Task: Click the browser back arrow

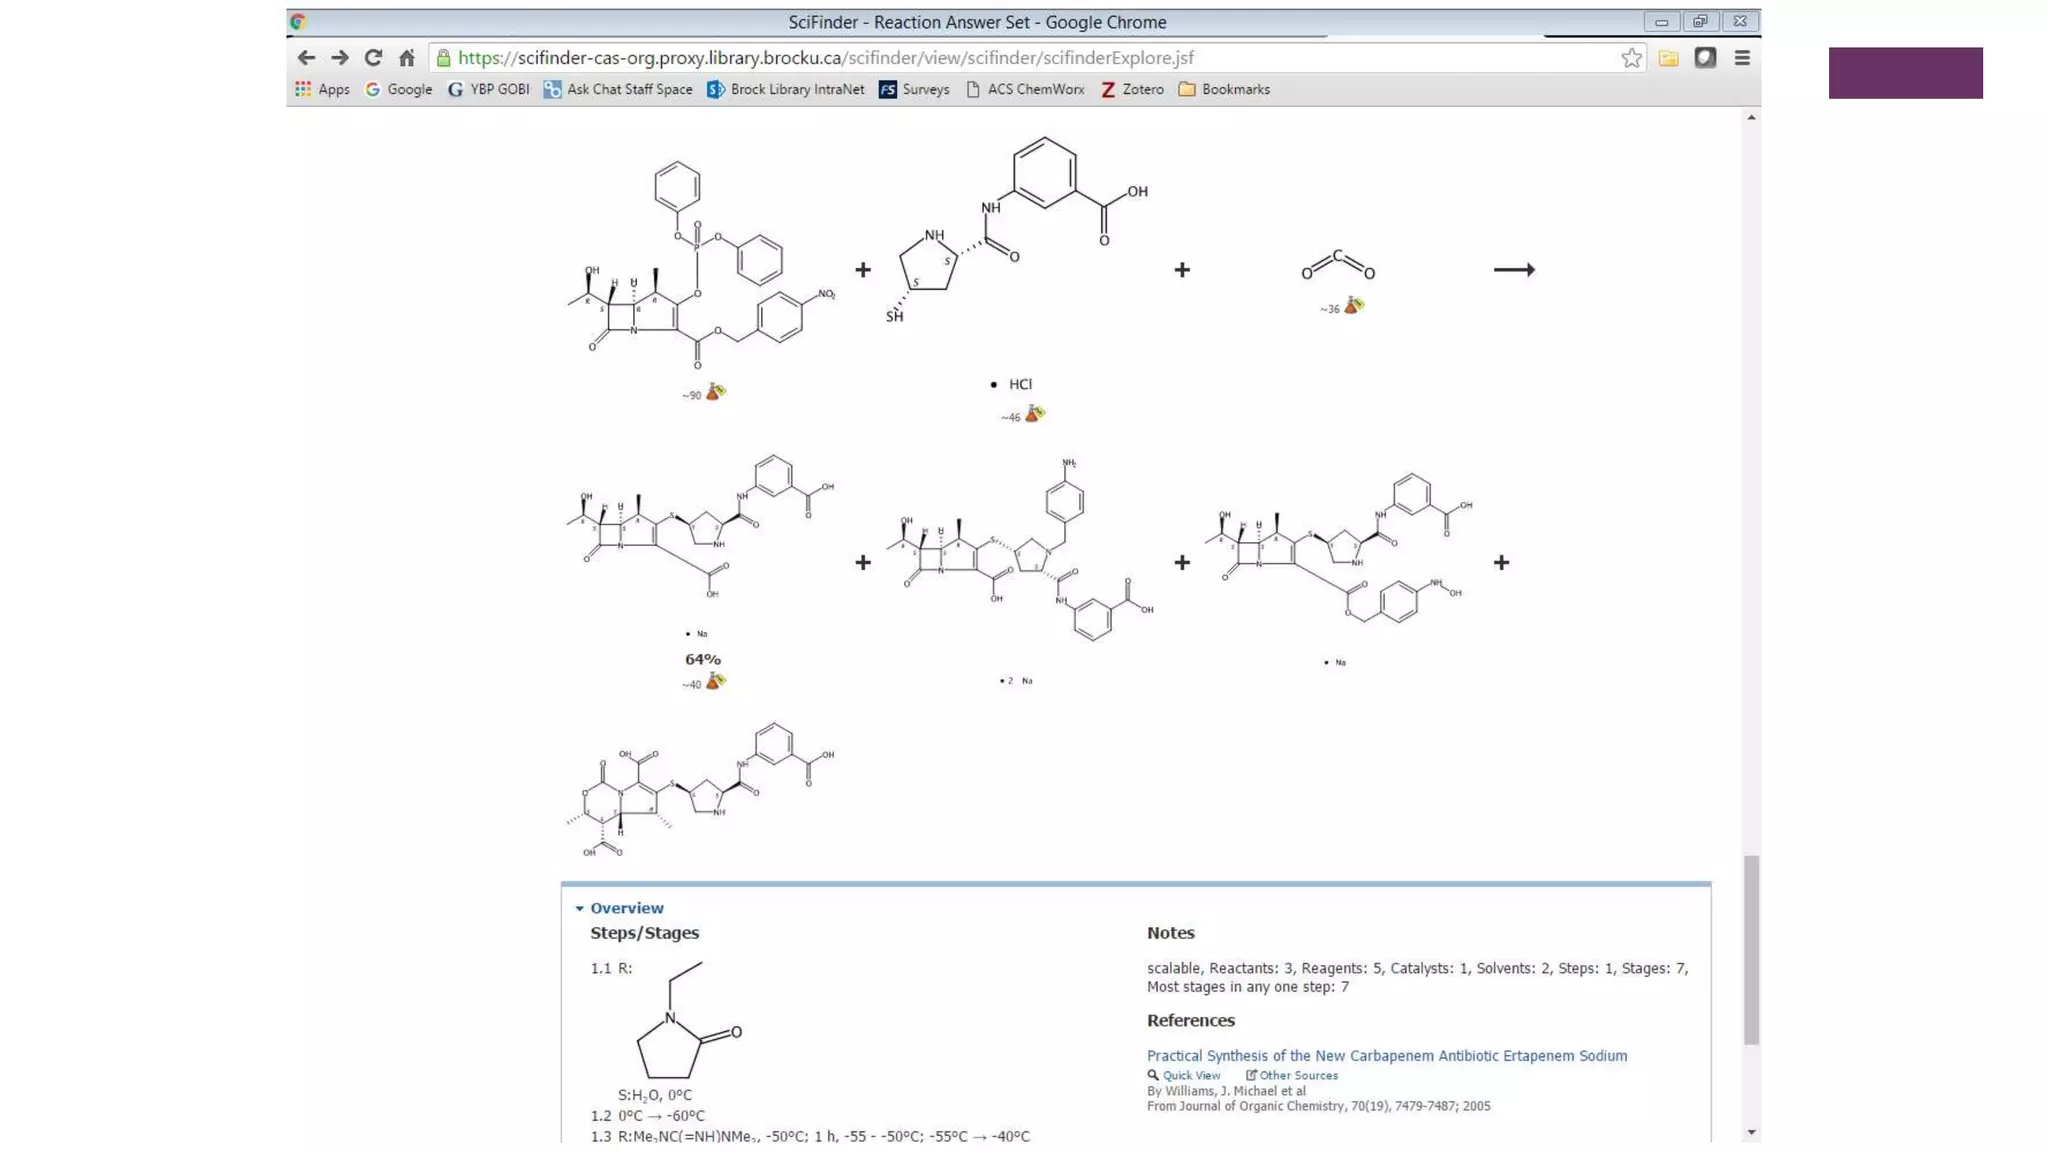Action: point(306,58)
